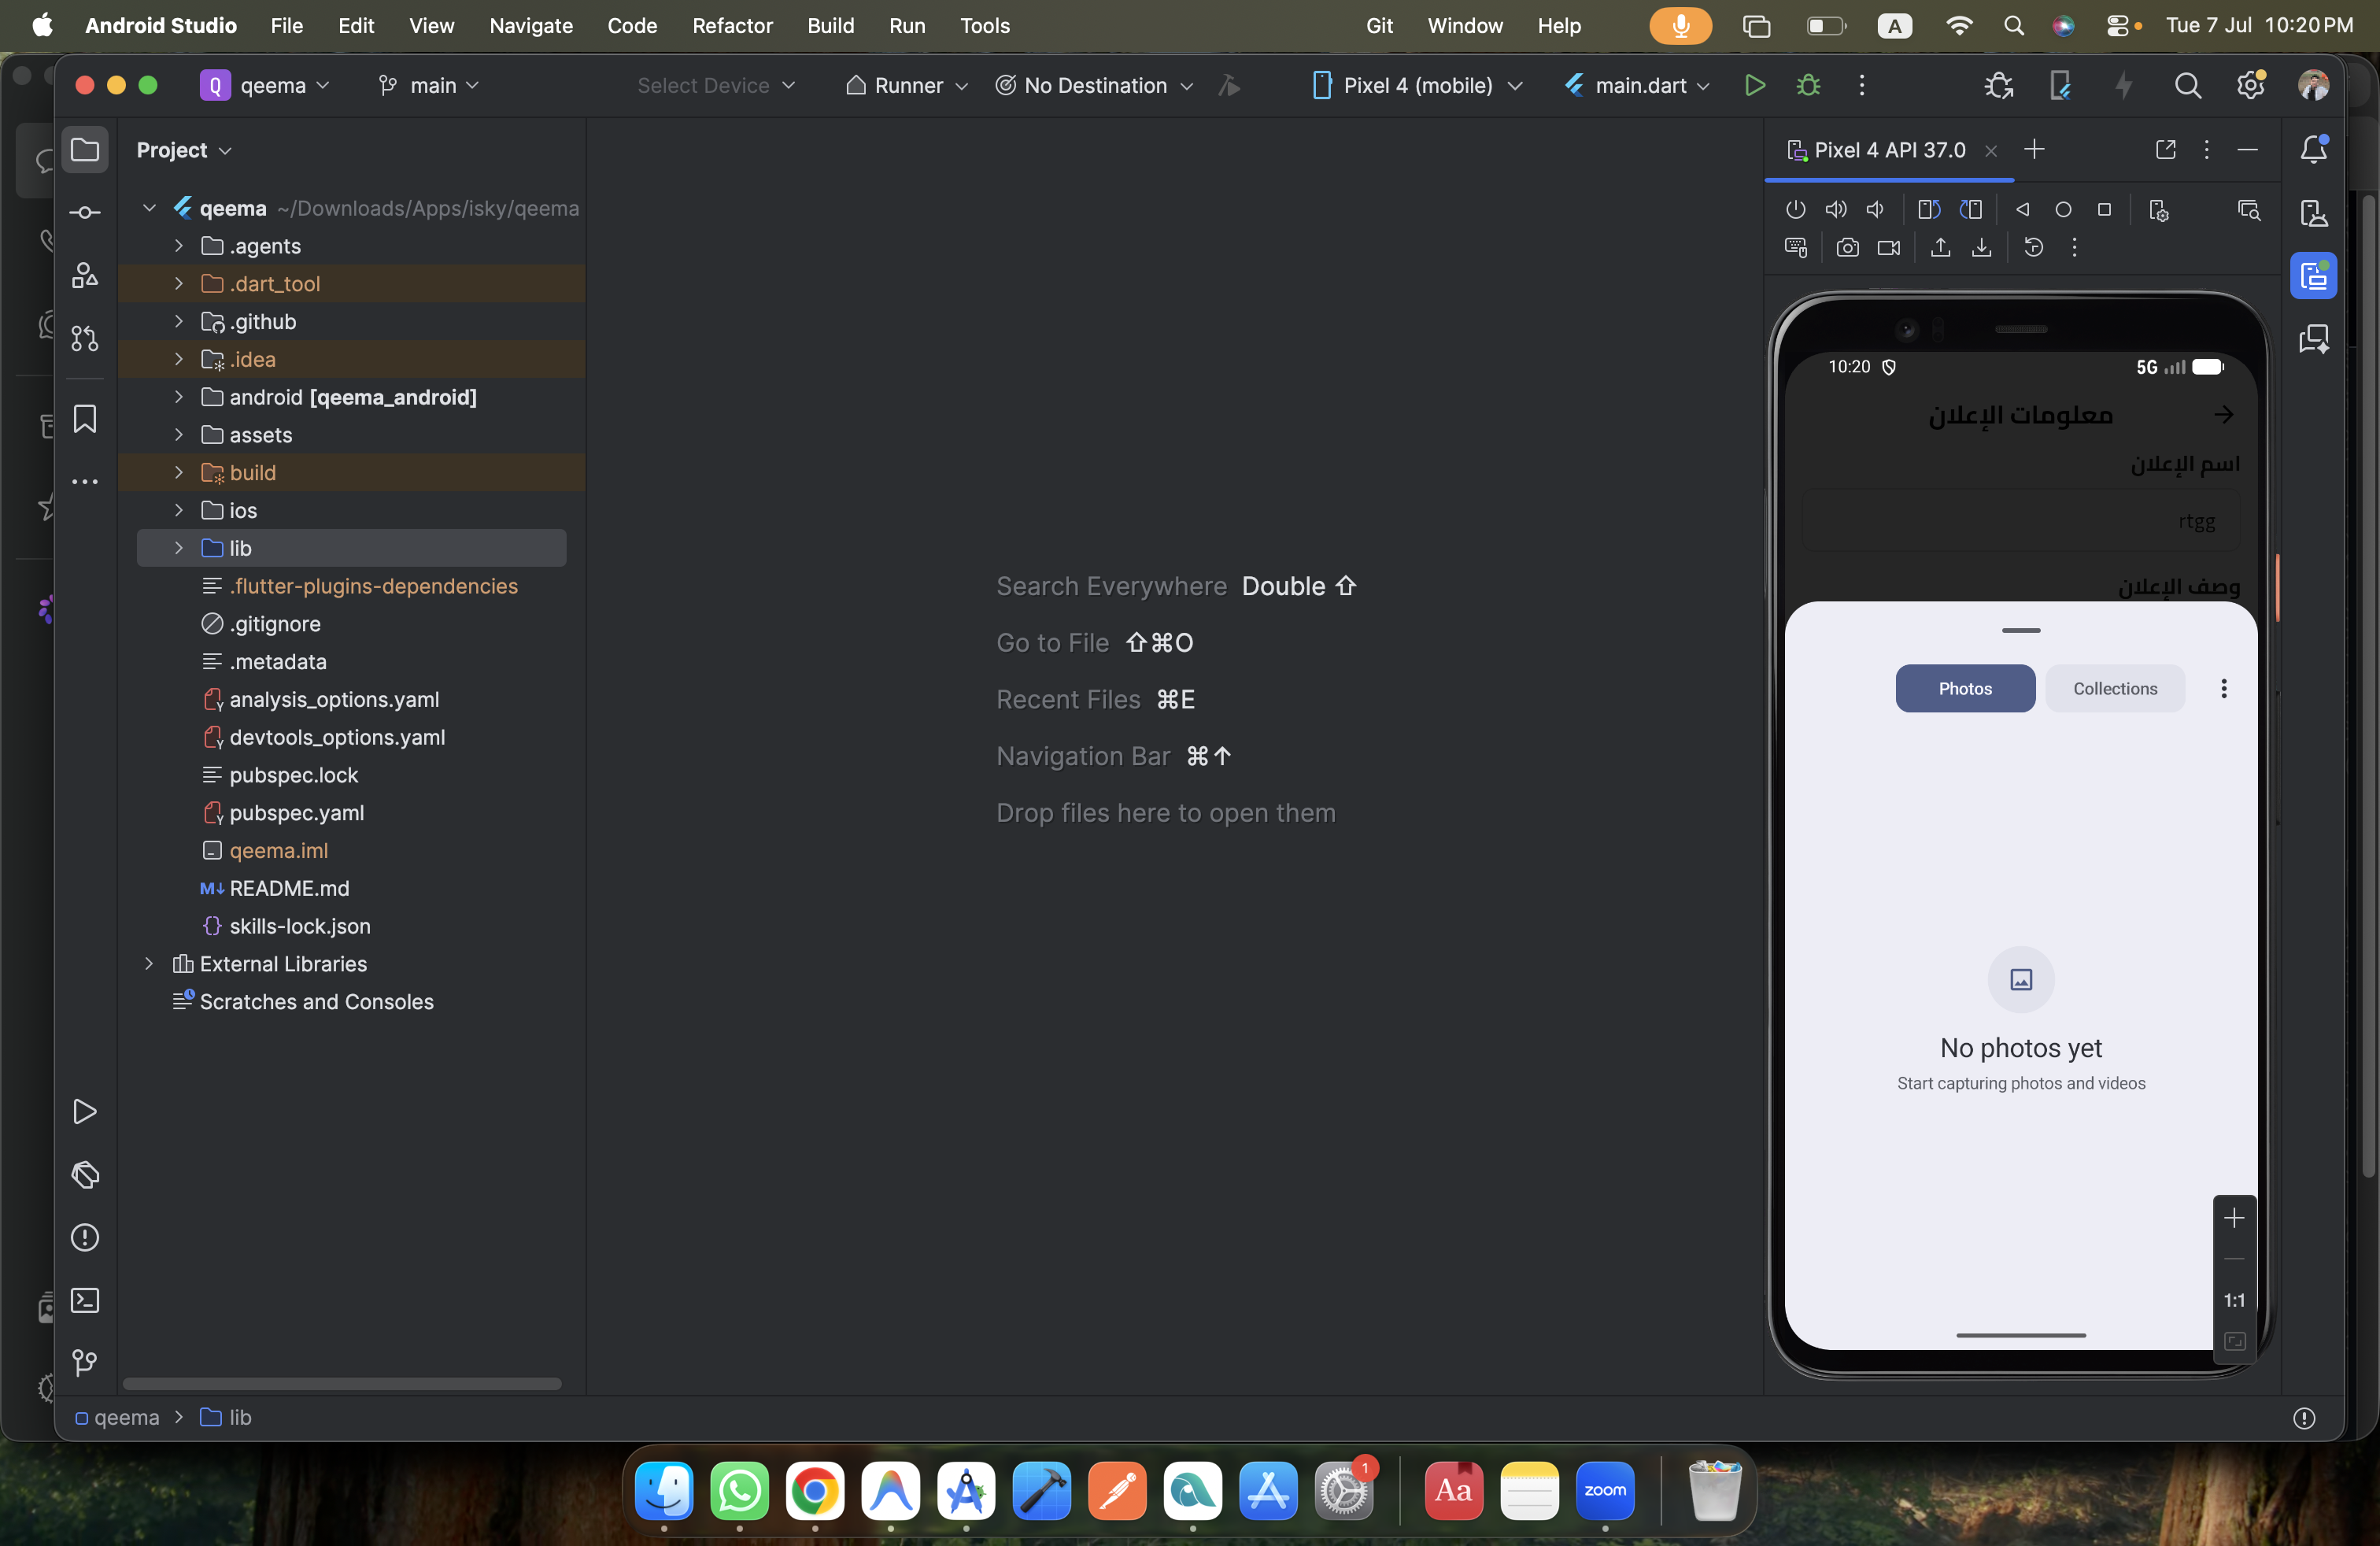Open Terminal tool window in left sidebar
The image size is (2380, 1546).
tap(85, 1300)
